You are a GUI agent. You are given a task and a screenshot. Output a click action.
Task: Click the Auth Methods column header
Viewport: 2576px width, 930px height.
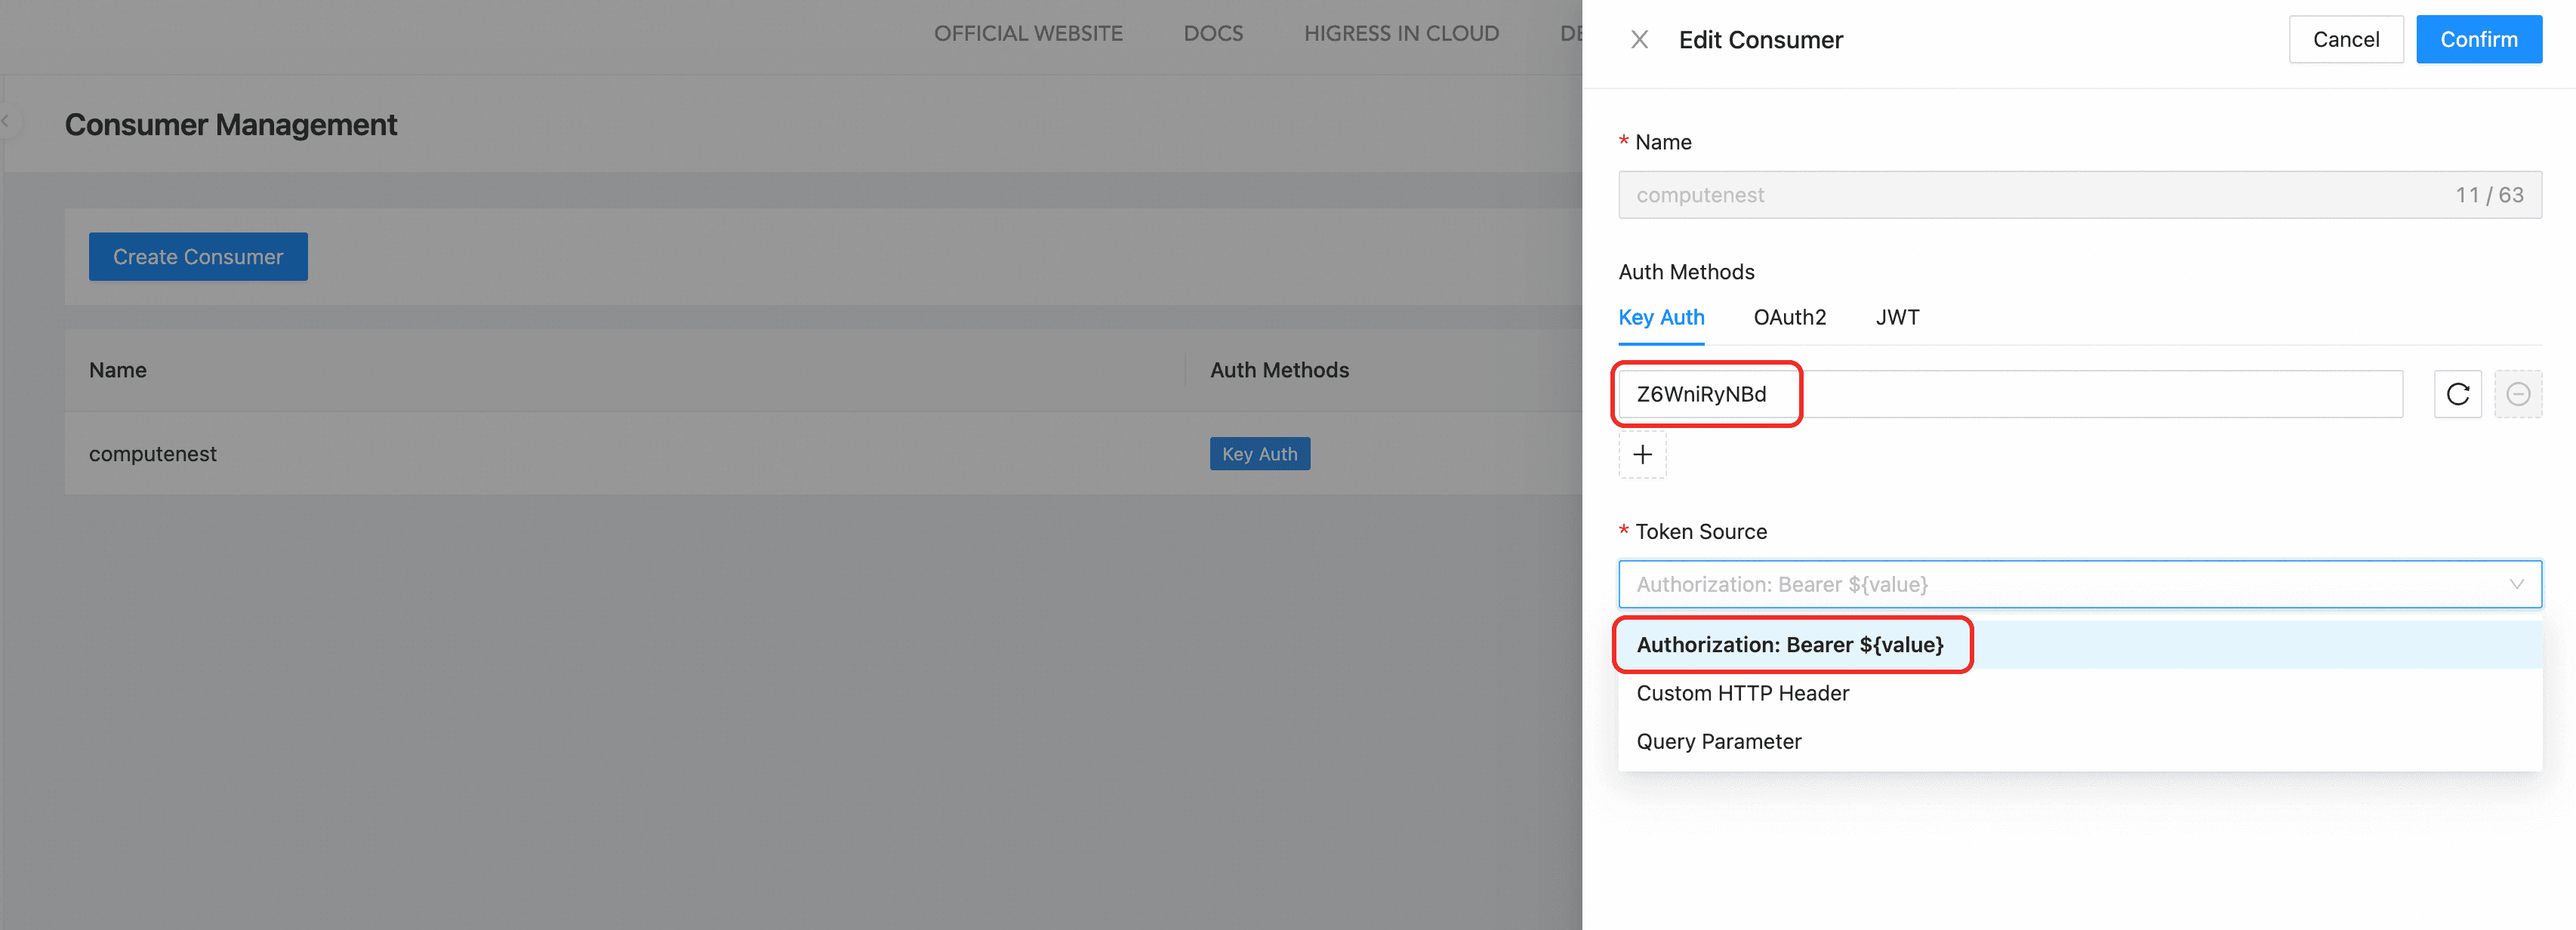pos(1279,370)
